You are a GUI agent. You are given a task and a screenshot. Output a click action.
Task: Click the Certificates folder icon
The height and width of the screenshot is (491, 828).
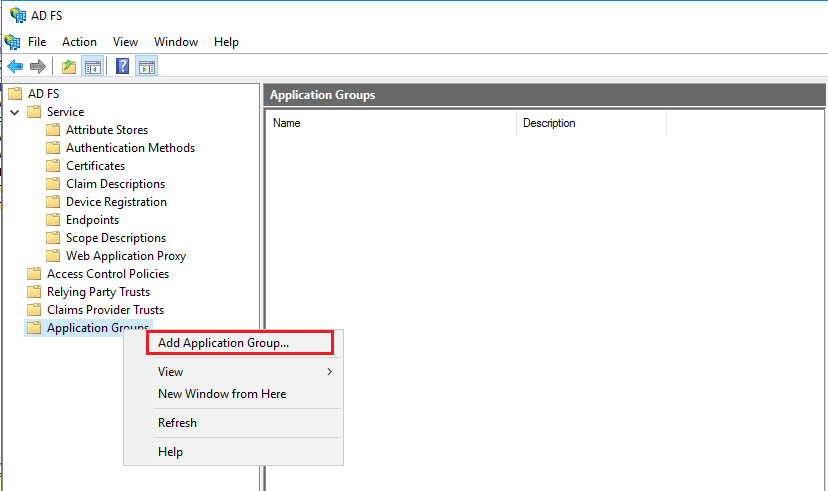click(x=53, y=165)
